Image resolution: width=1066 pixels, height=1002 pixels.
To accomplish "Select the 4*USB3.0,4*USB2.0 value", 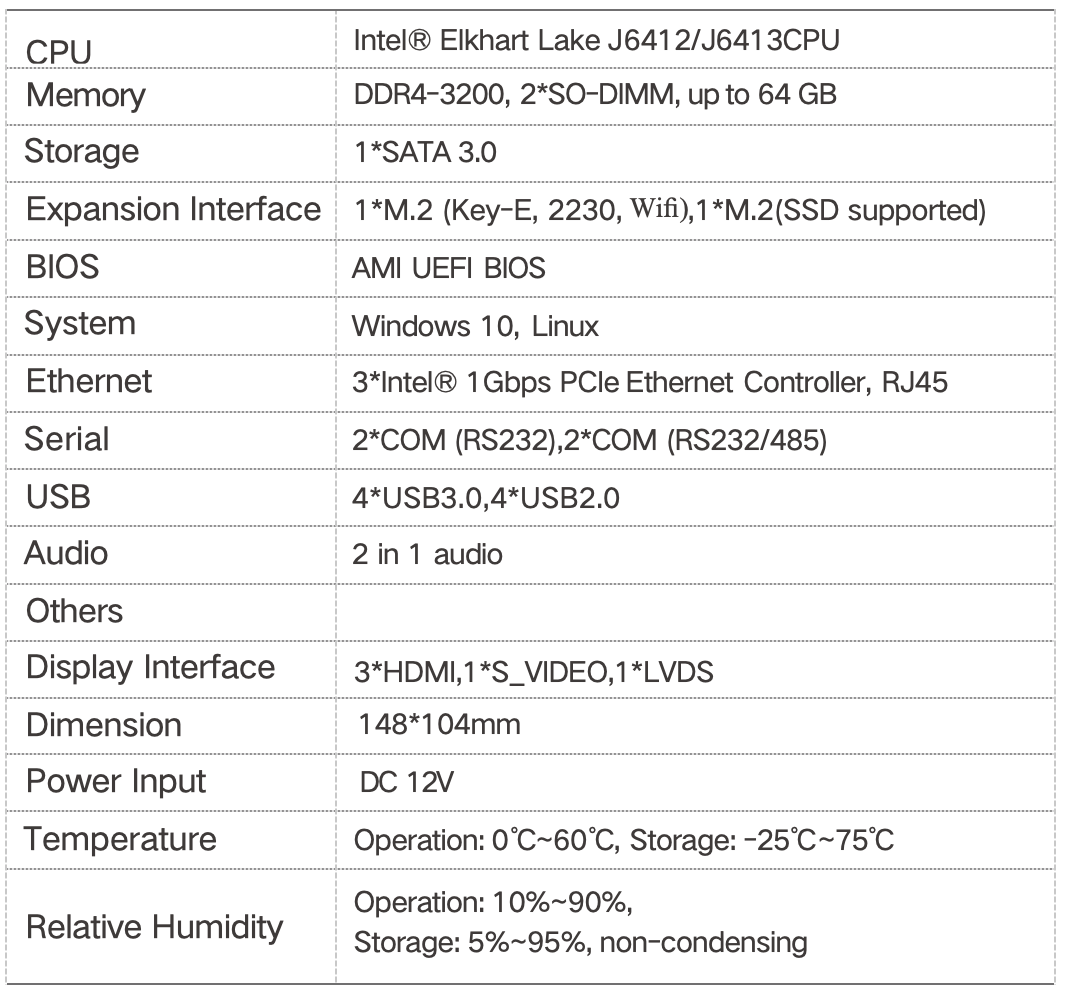I will pos(485,497).
